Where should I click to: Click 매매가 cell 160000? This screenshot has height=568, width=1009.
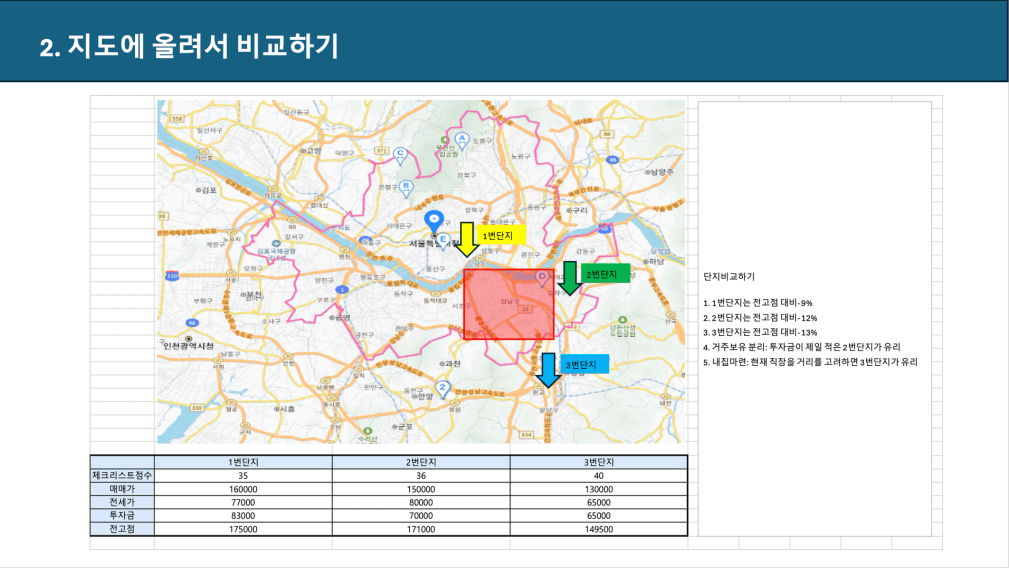click(243, 490)
